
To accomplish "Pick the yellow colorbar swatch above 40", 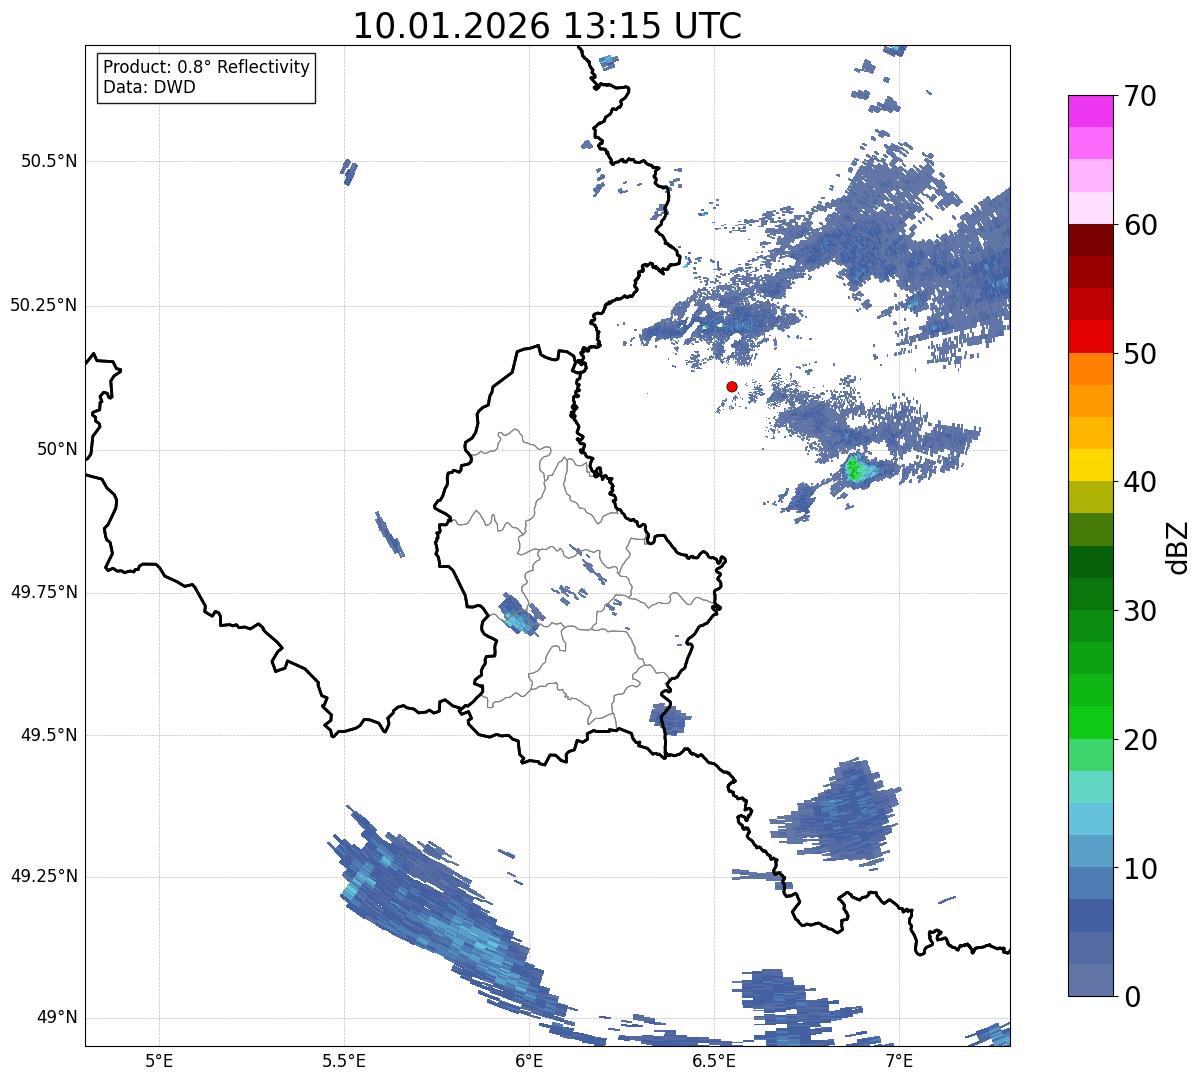I will click(x=1090, y=466).
